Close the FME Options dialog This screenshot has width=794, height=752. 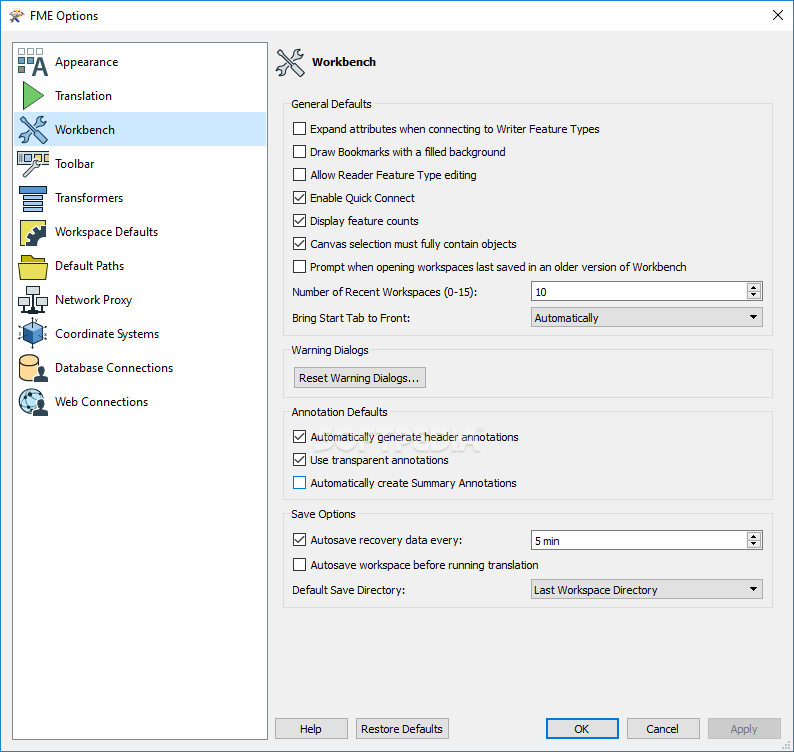[x=778, y=15]
